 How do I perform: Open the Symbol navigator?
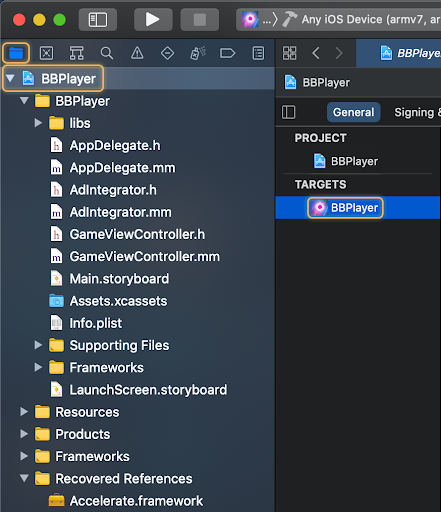pyautogui.click(x=76, y=53)
